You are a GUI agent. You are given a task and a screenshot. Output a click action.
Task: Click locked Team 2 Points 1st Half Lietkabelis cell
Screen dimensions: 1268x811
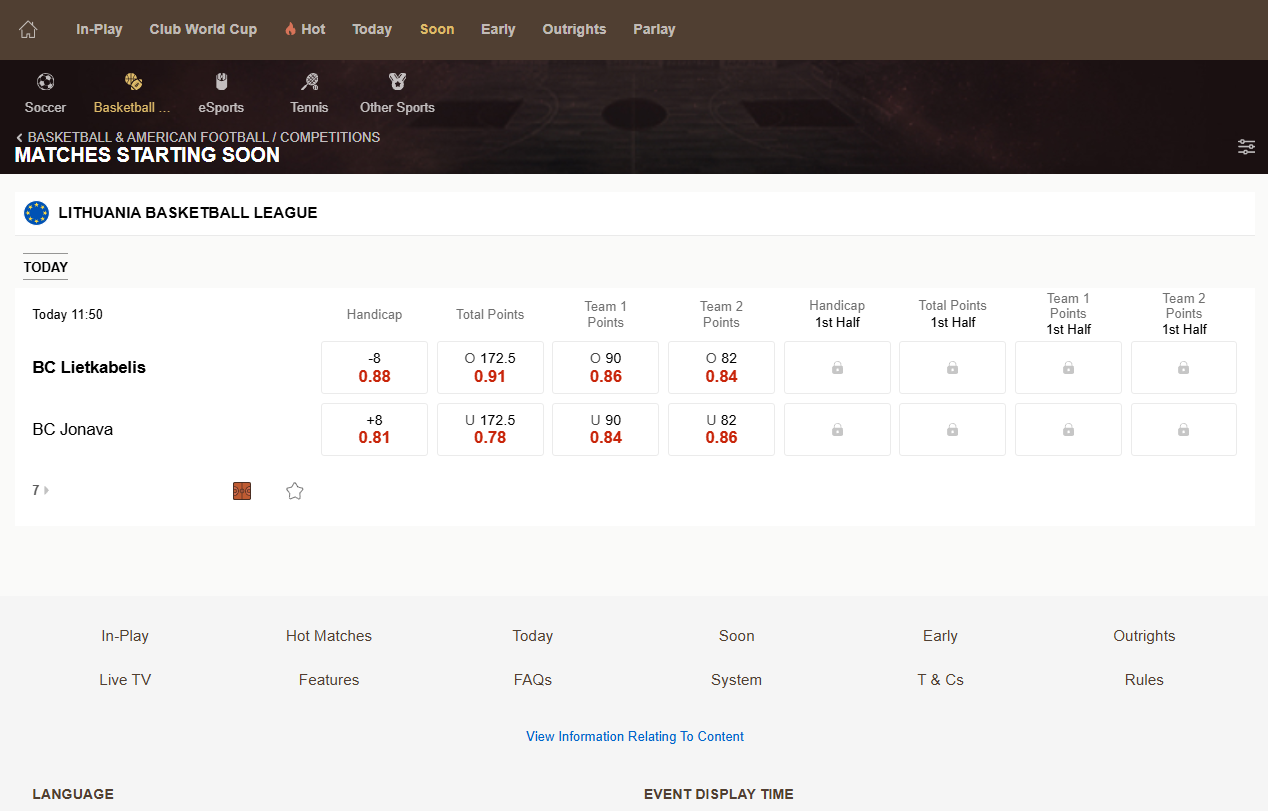click(x=1184, y=368)
